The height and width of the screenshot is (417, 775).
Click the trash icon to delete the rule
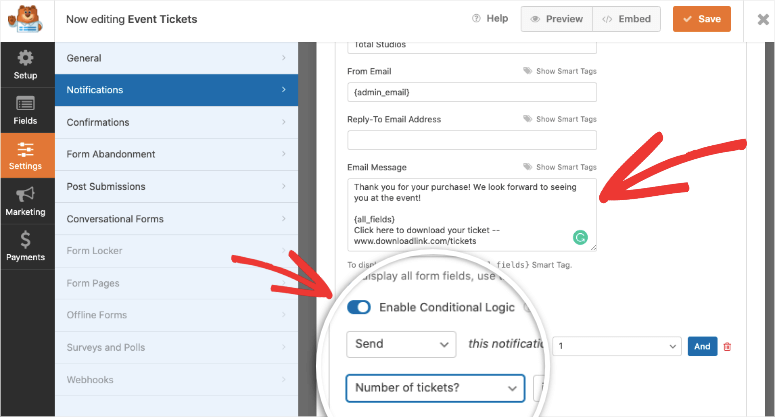tap(727, 347)
